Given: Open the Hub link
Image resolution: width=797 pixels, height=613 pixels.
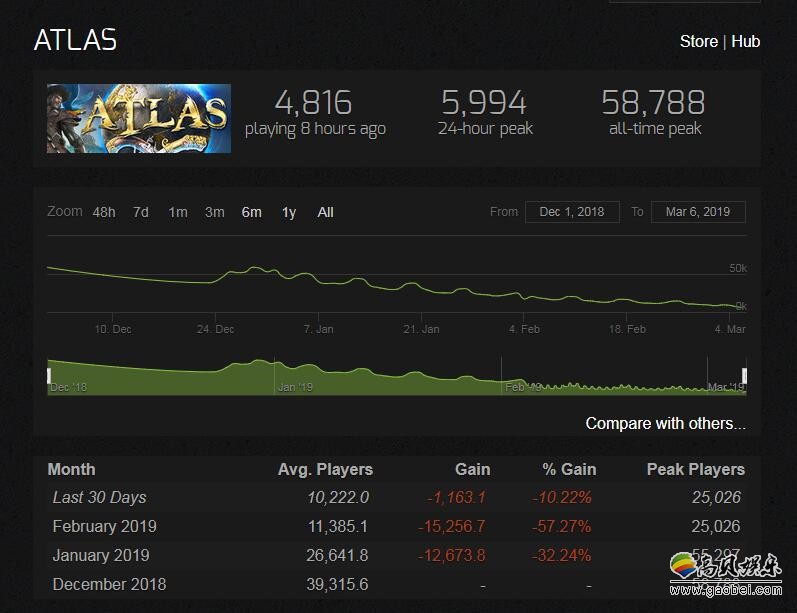Looking at the screenshot, I should pos(745,41).
